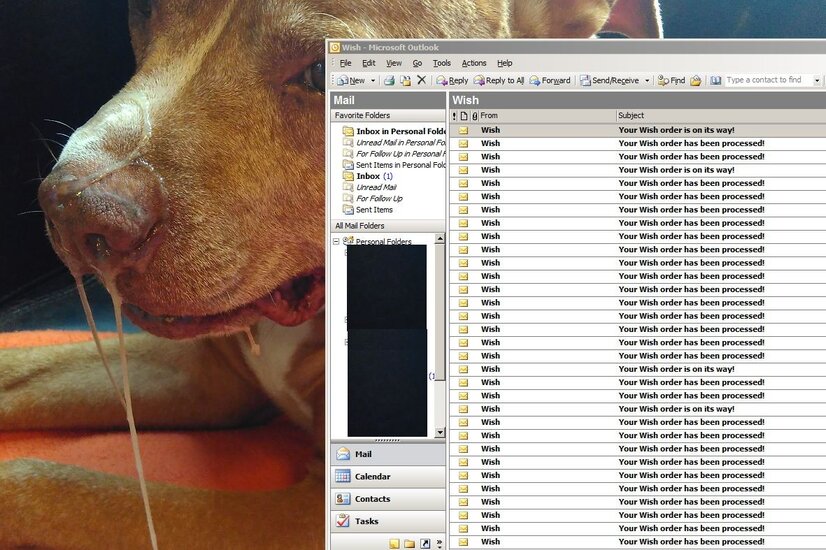
Task: Select the last 'Your Wish order is on its way!' email
Action: 638,409
